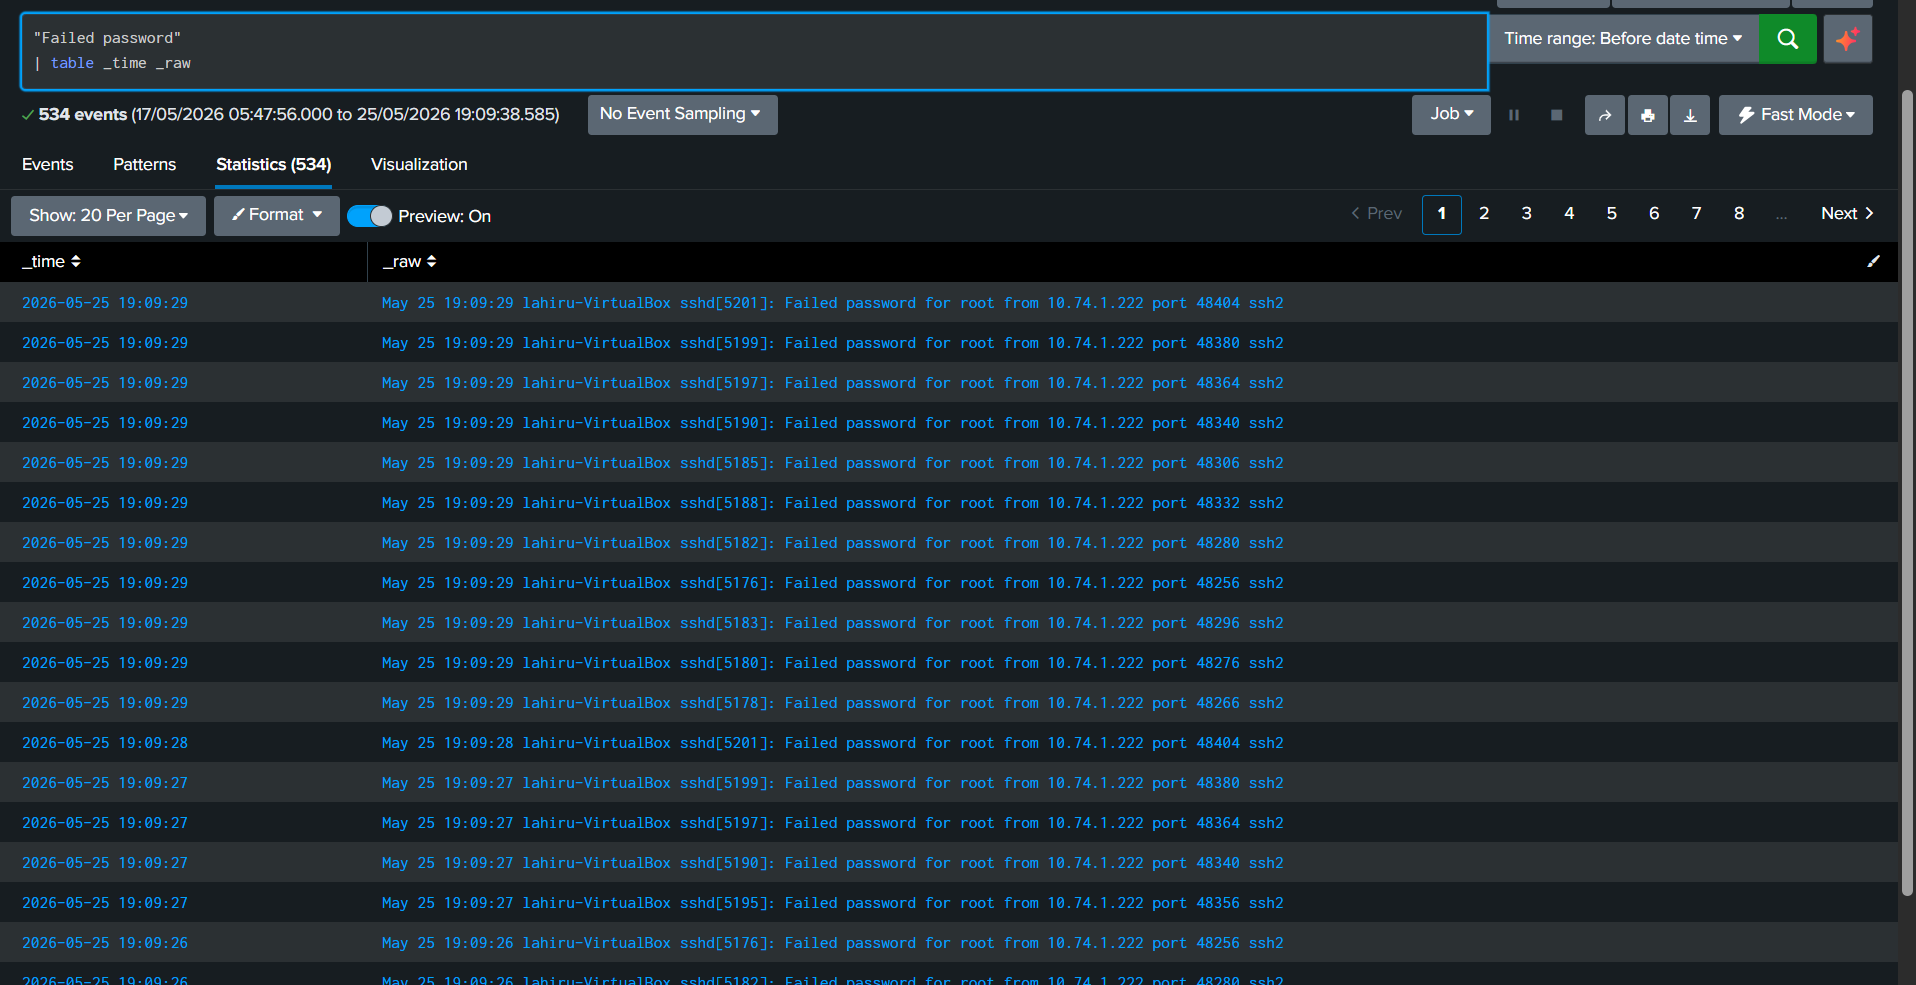
Task: Click the sshd[5195] port 48356 event
Action: [x=832, y=903]
